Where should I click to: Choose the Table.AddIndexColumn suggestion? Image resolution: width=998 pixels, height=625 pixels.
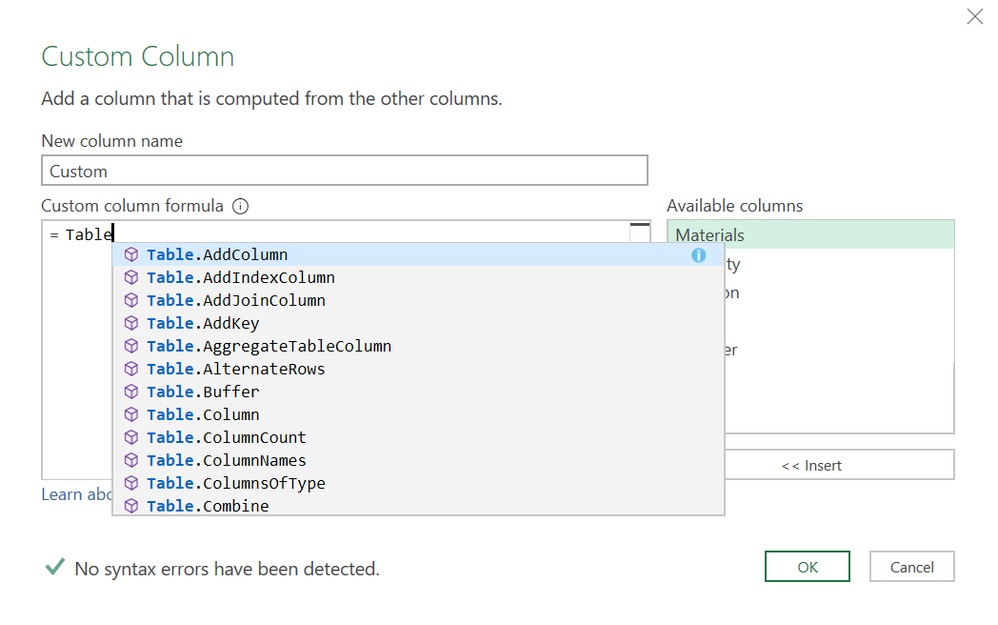(x=418, y=277)
